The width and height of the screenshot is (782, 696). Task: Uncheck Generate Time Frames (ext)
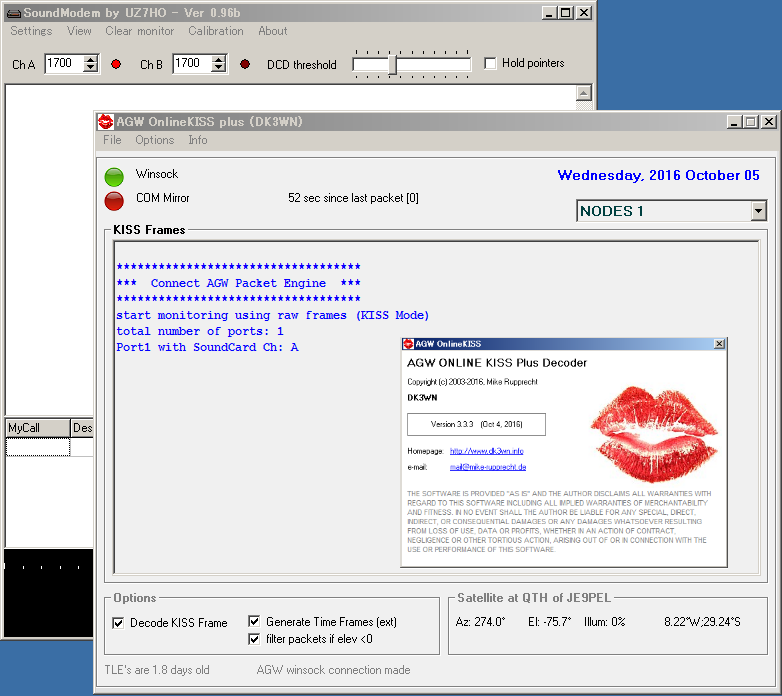point(254,621)
